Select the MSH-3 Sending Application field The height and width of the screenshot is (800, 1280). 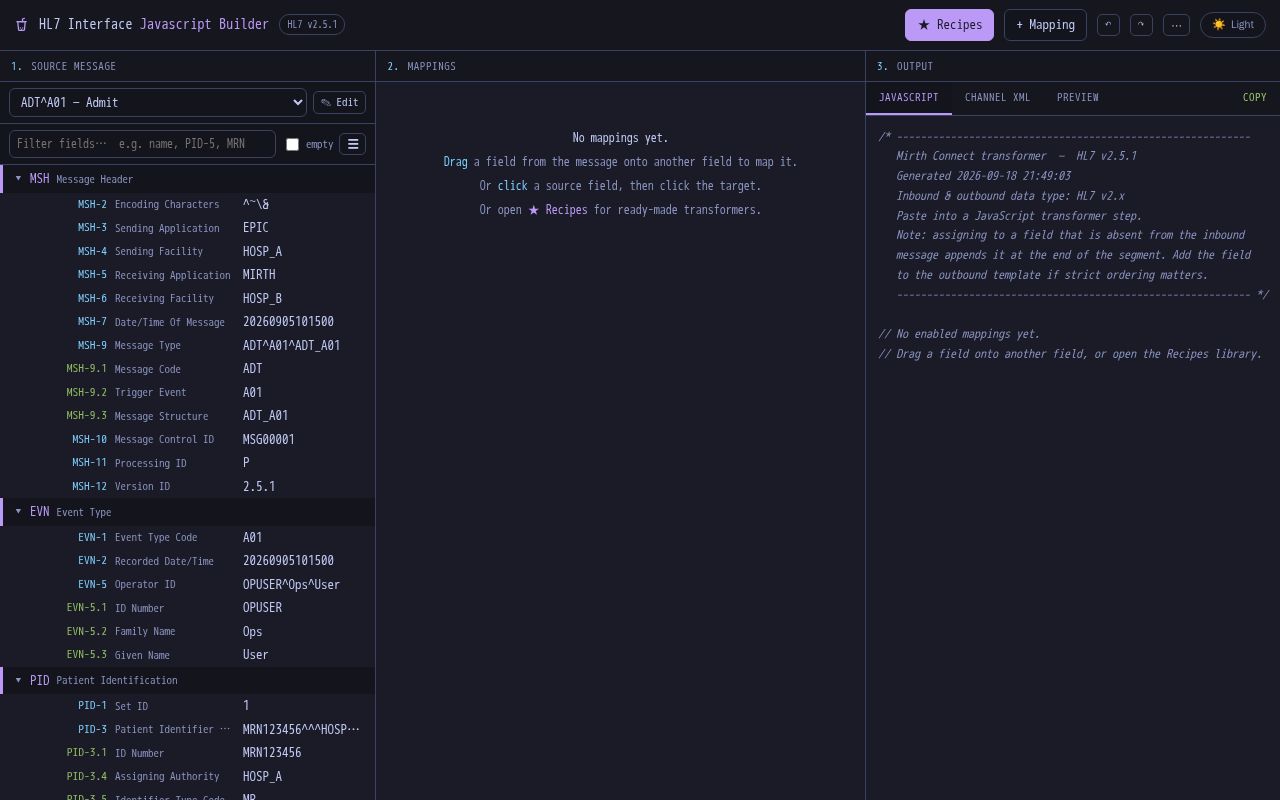click(x=187, y=228)
